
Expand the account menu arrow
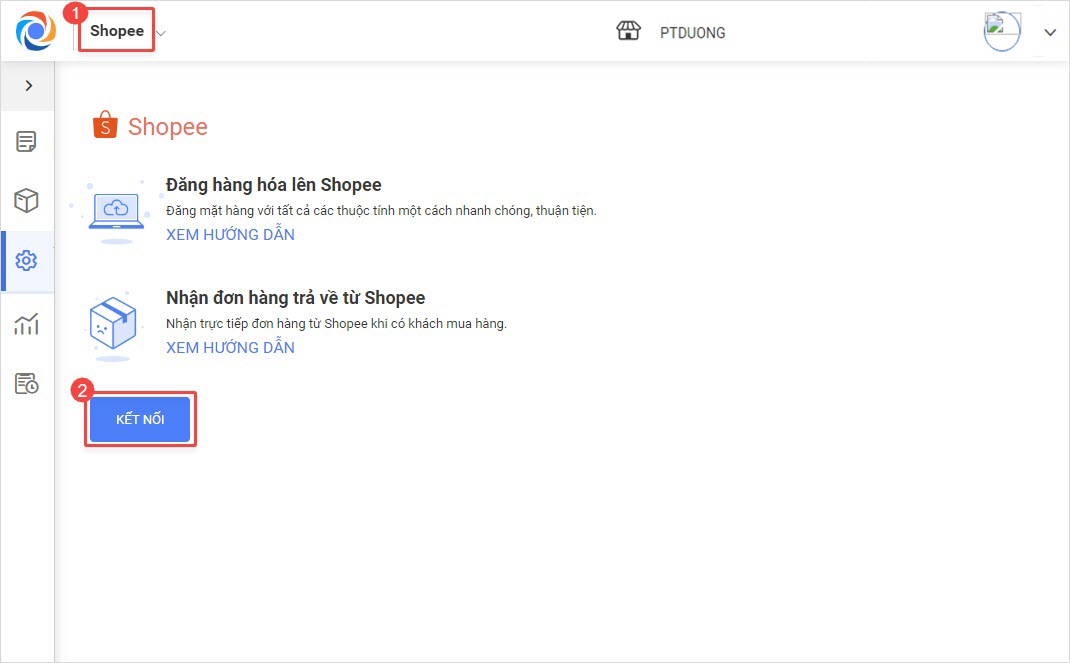[x=1050, y=32]
